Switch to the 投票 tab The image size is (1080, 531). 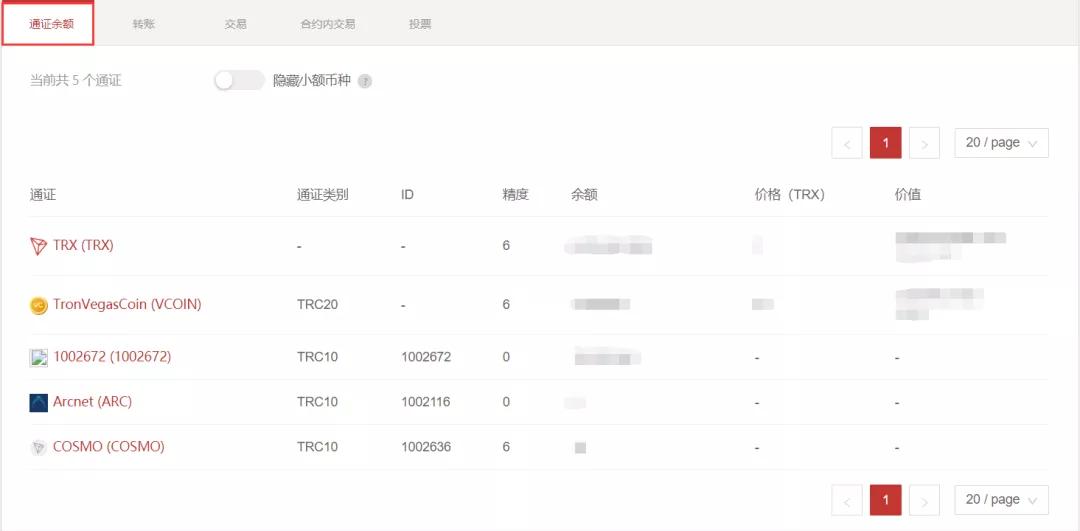[x=420, y=24]
